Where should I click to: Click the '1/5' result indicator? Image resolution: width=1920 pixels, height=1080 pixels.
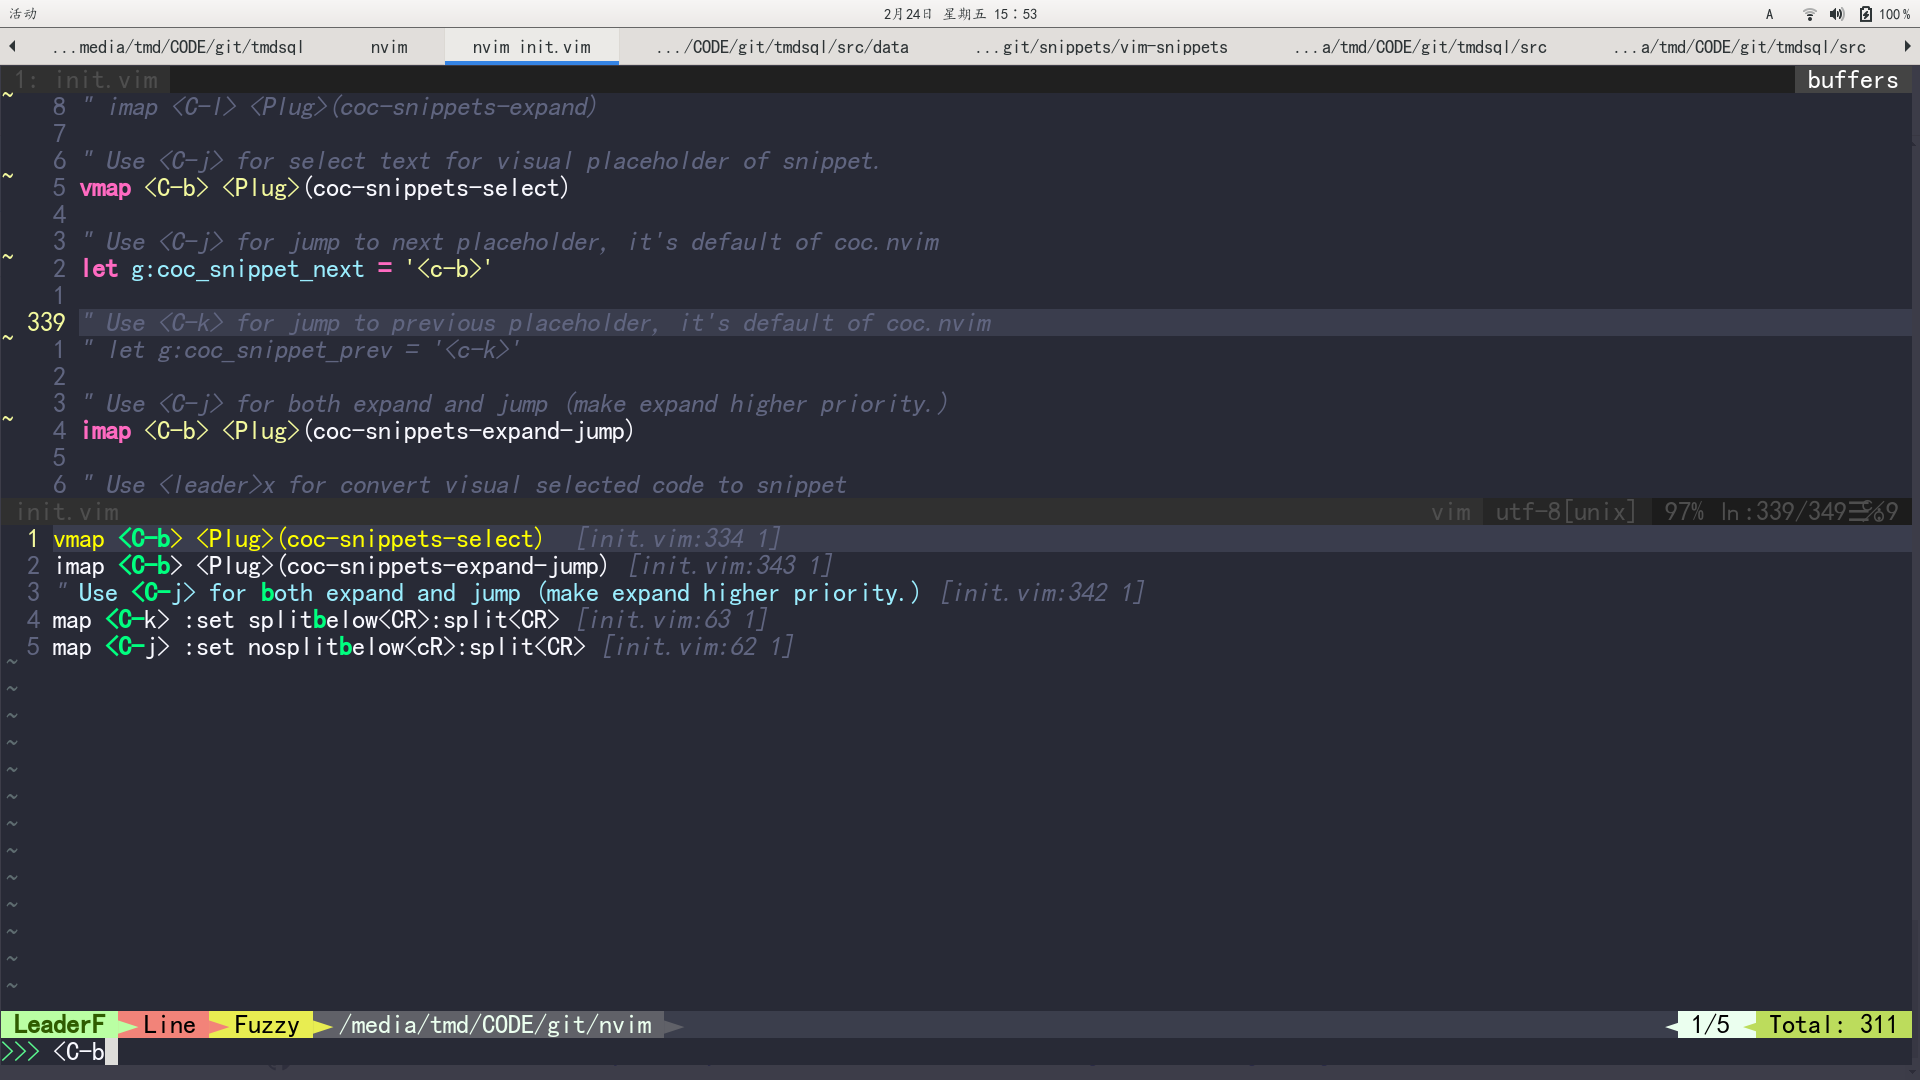click(x=1712, y=1024)
